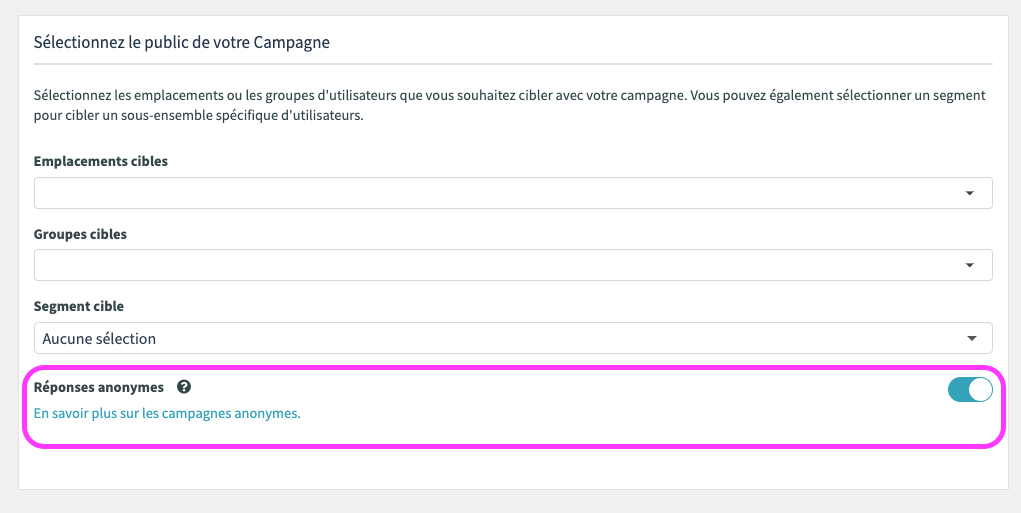Click the description paragraph about targeting users
Screen dimensions: 1021x513
point(510,107)
